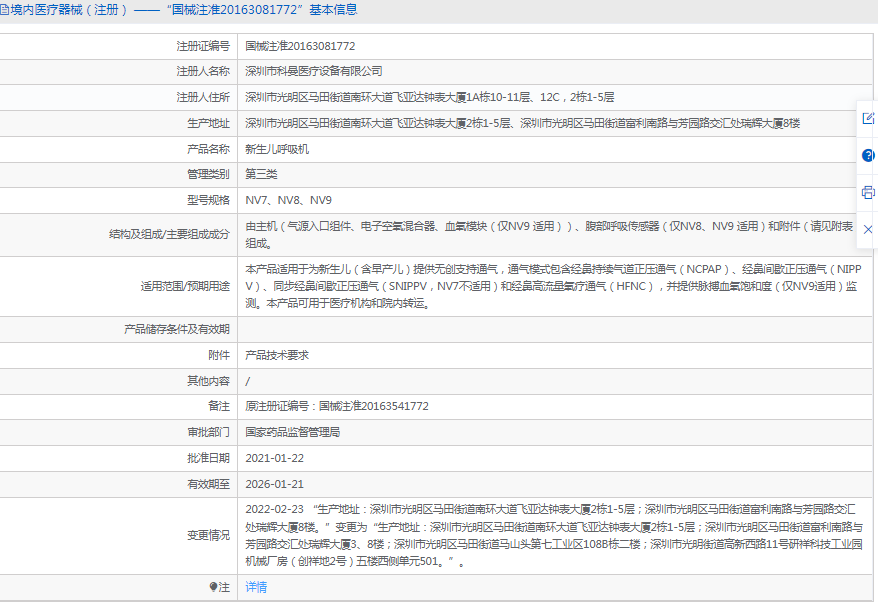Click the 产品储存条件及有效期 row label
This screenshot has width=878, height=609.
[x=176, y=329]
